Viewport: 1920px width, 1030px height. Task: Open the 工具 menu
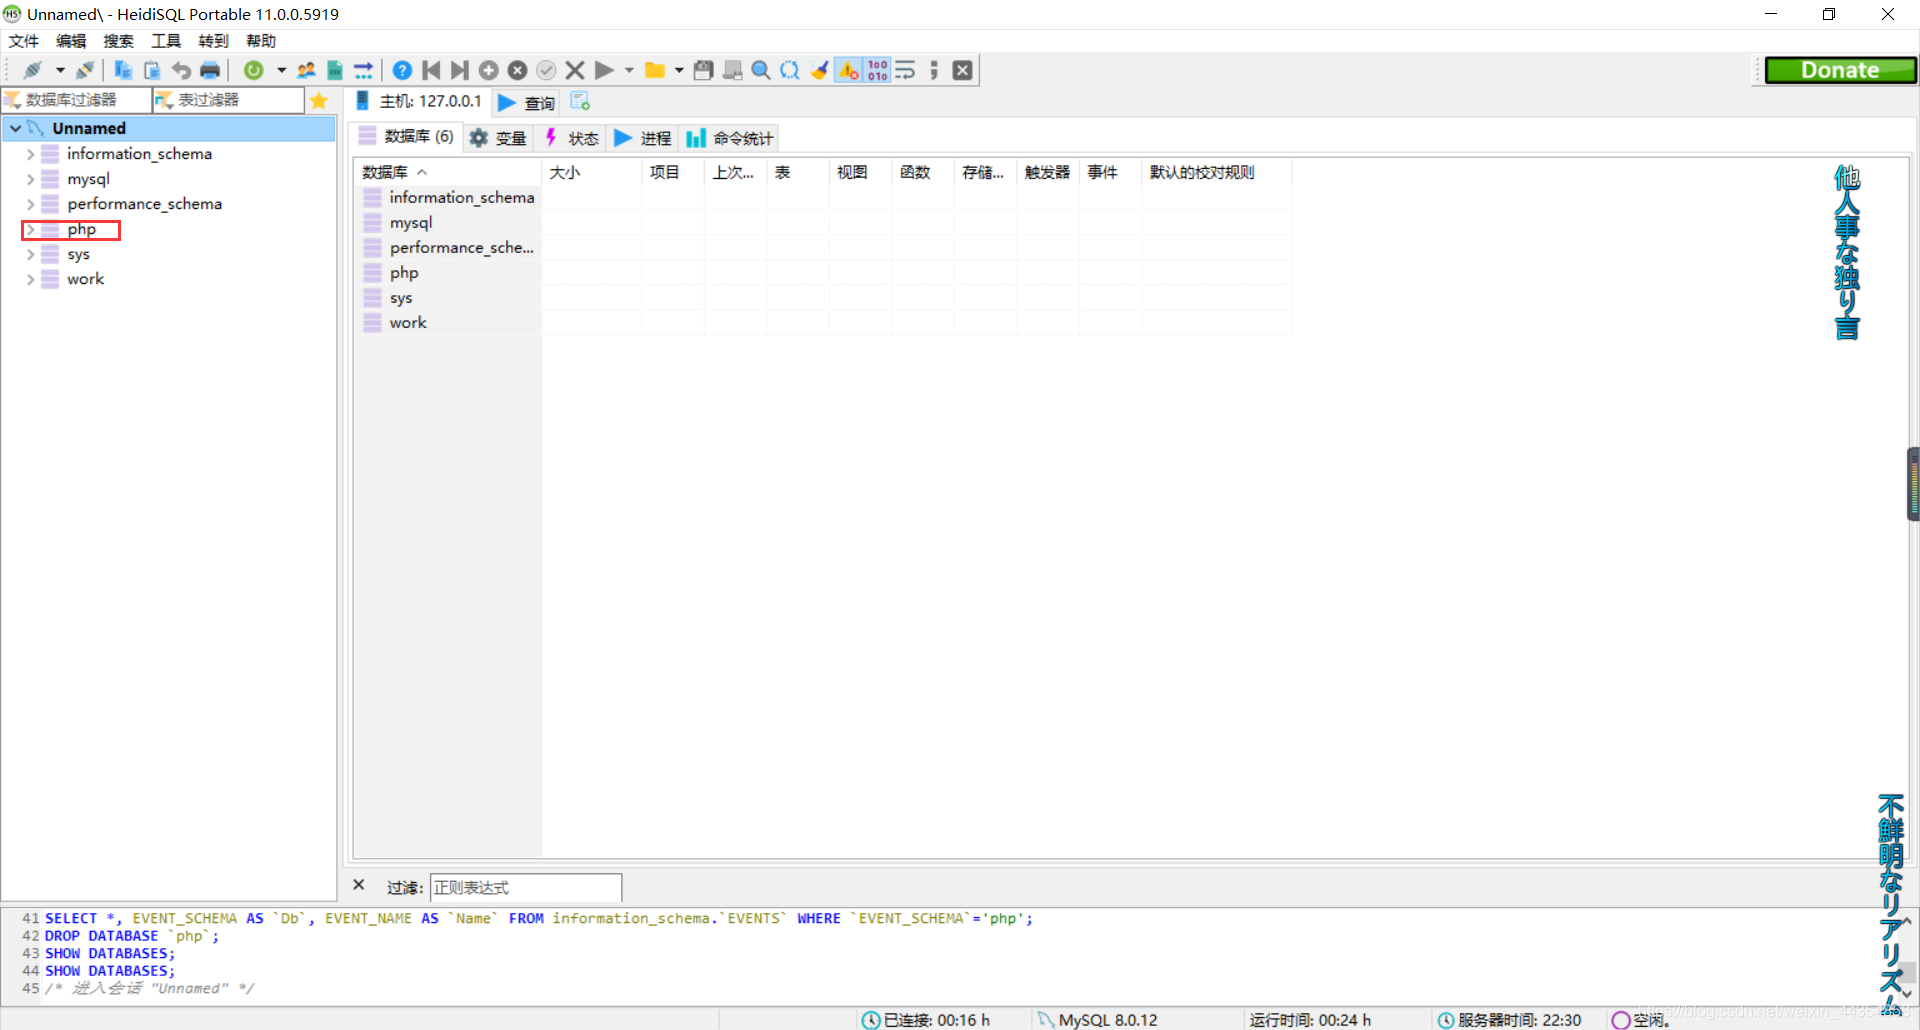pos(166,41)
